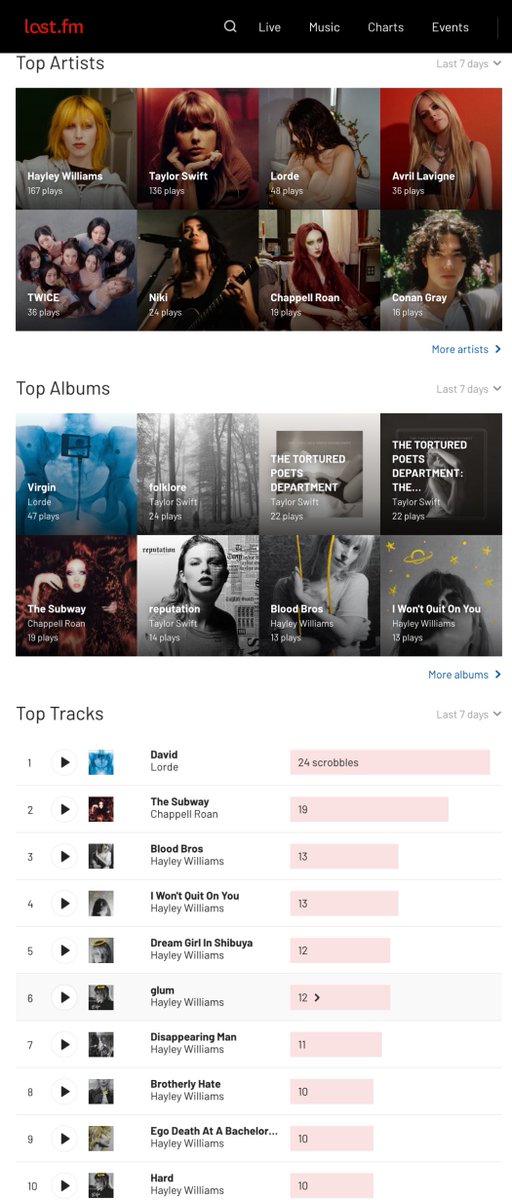The height and width of the screenshot is (1200, 512).
Task: Open Top Artists Last 7 days dropdown
Action: (x=469, y=64)
